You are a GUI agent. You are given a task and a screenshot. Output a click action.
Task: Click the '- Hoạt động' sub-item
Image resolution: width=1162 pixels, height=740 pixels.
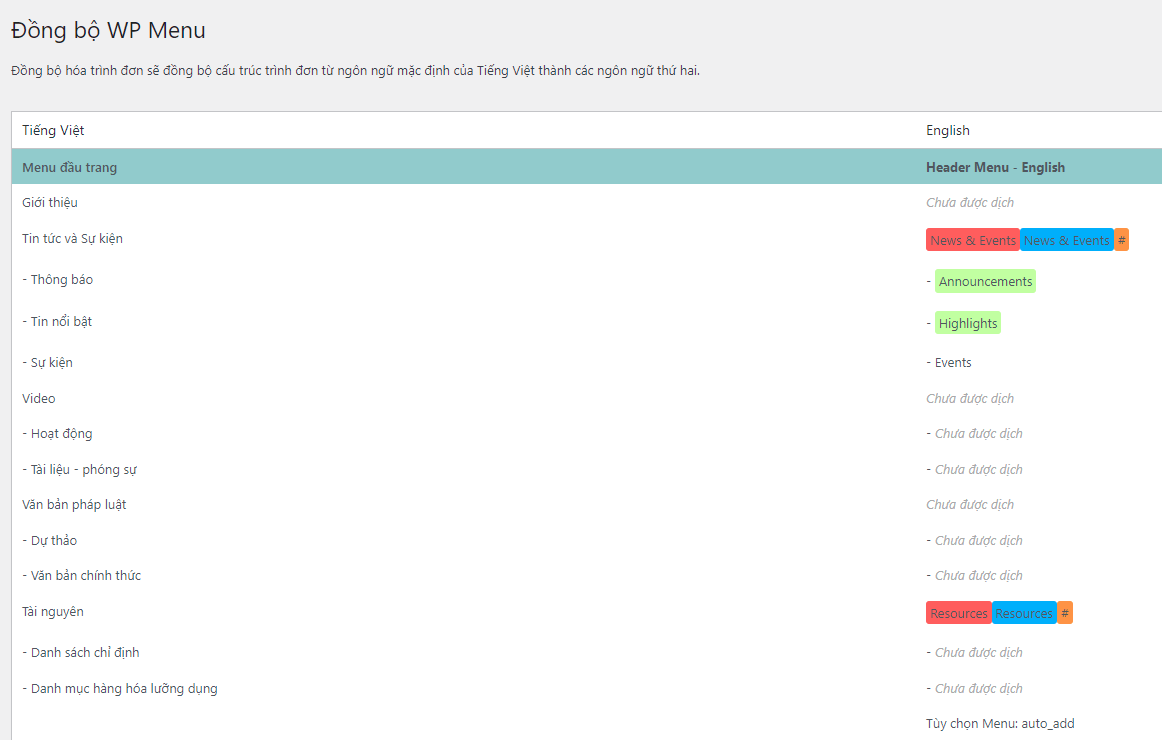57,433
